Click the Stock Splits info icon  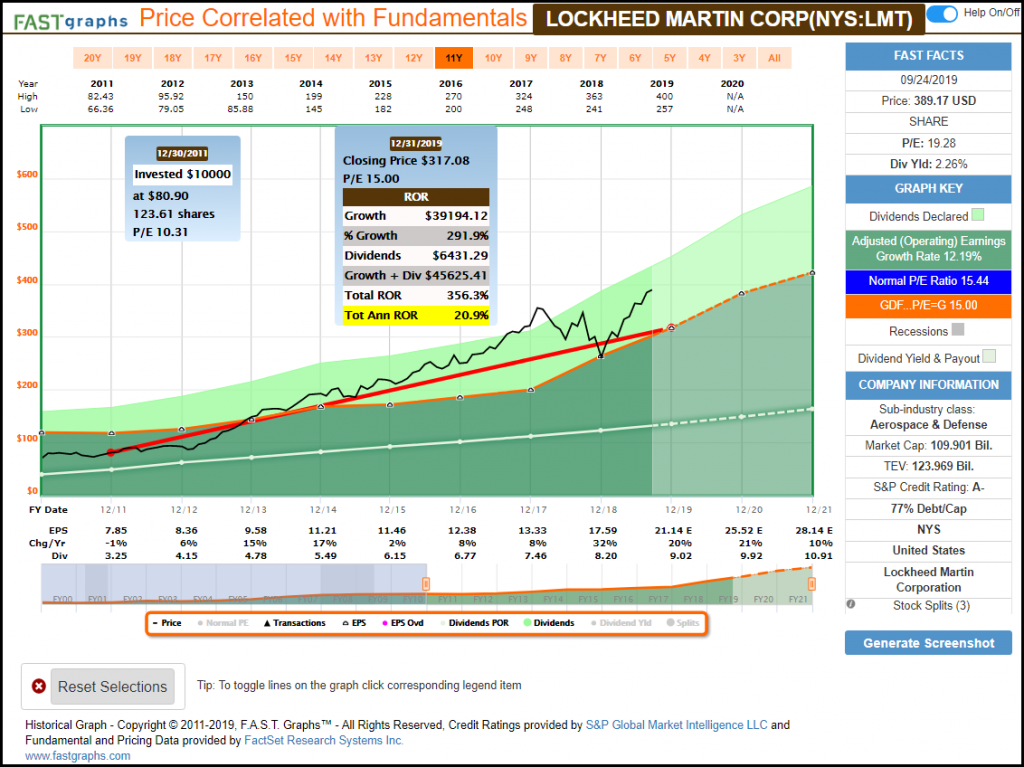[851, 604]
